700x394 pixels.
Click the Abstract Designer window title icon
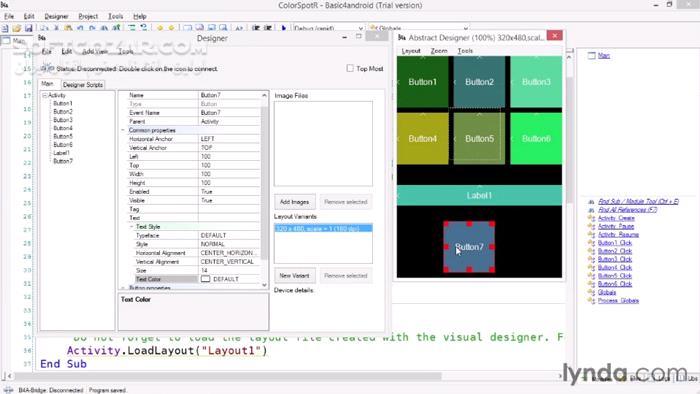click(402, 37)
